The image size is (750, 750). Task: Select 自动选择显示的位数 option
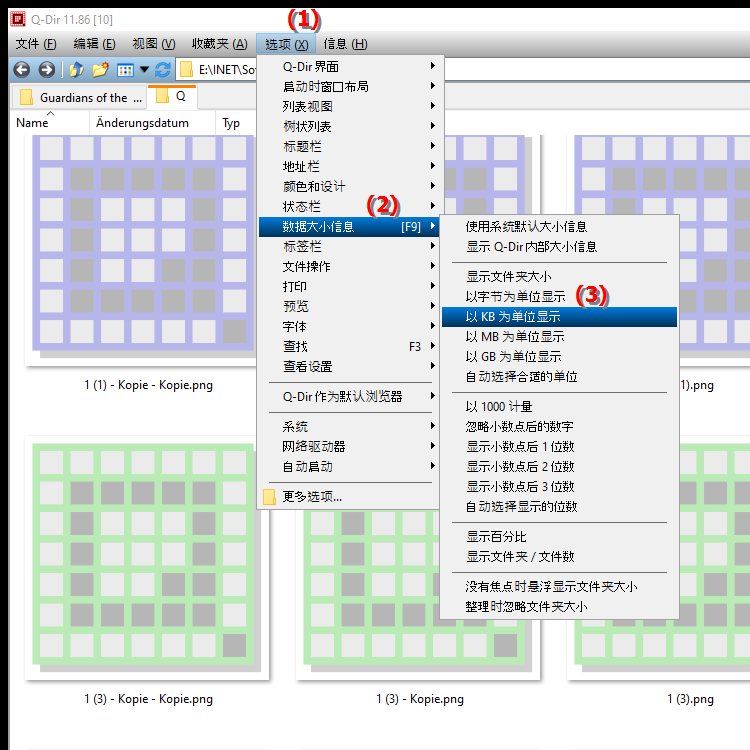click(559, 507)
